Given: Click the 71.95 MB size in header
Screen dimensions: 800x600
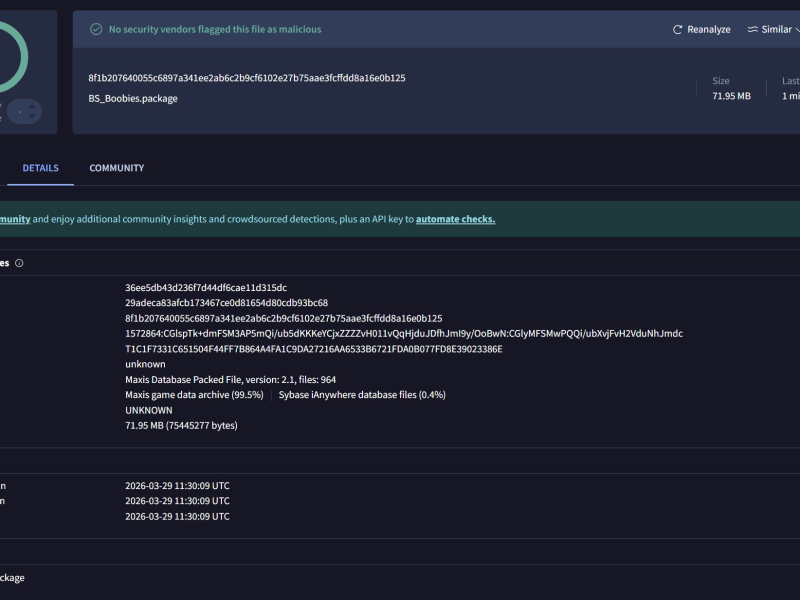Looking at the screenshot, I should click(x=731, y=96).
